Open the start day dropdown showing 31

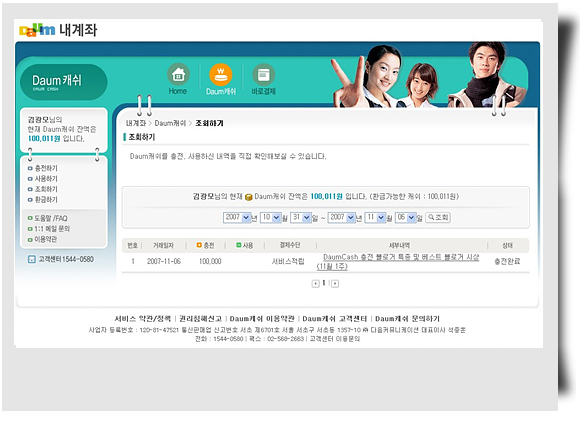tap(301, 217)
